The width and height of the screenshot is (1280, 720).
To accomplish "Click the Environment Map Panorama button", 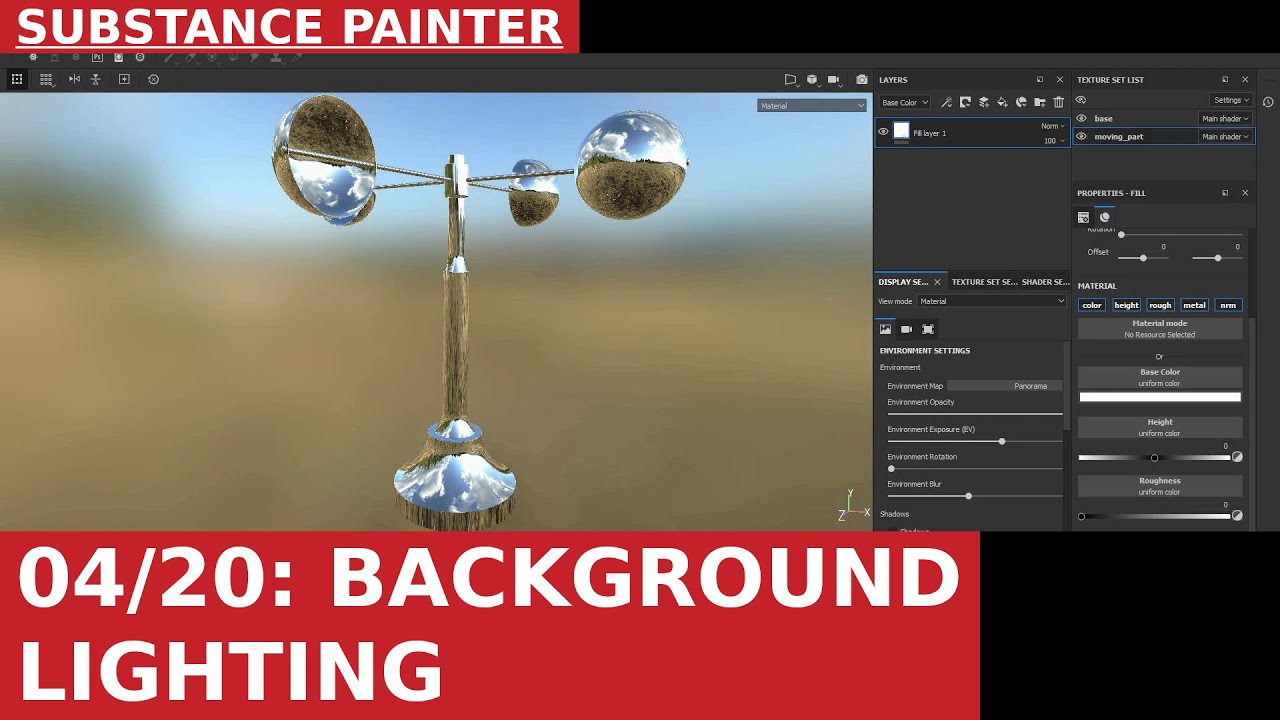I will (1005, 386).
